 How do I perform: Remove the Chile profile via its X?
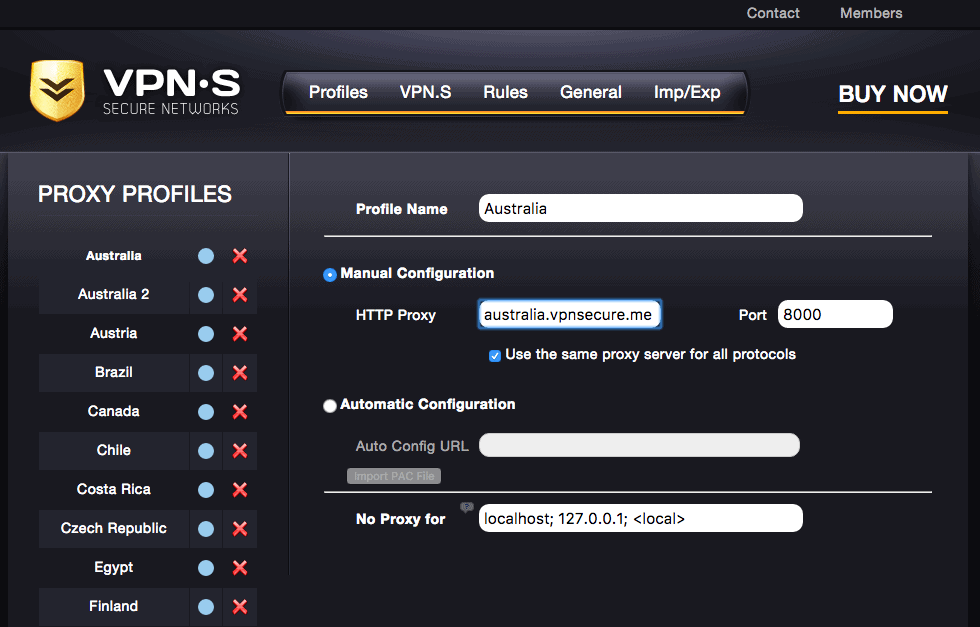[239, 450]
